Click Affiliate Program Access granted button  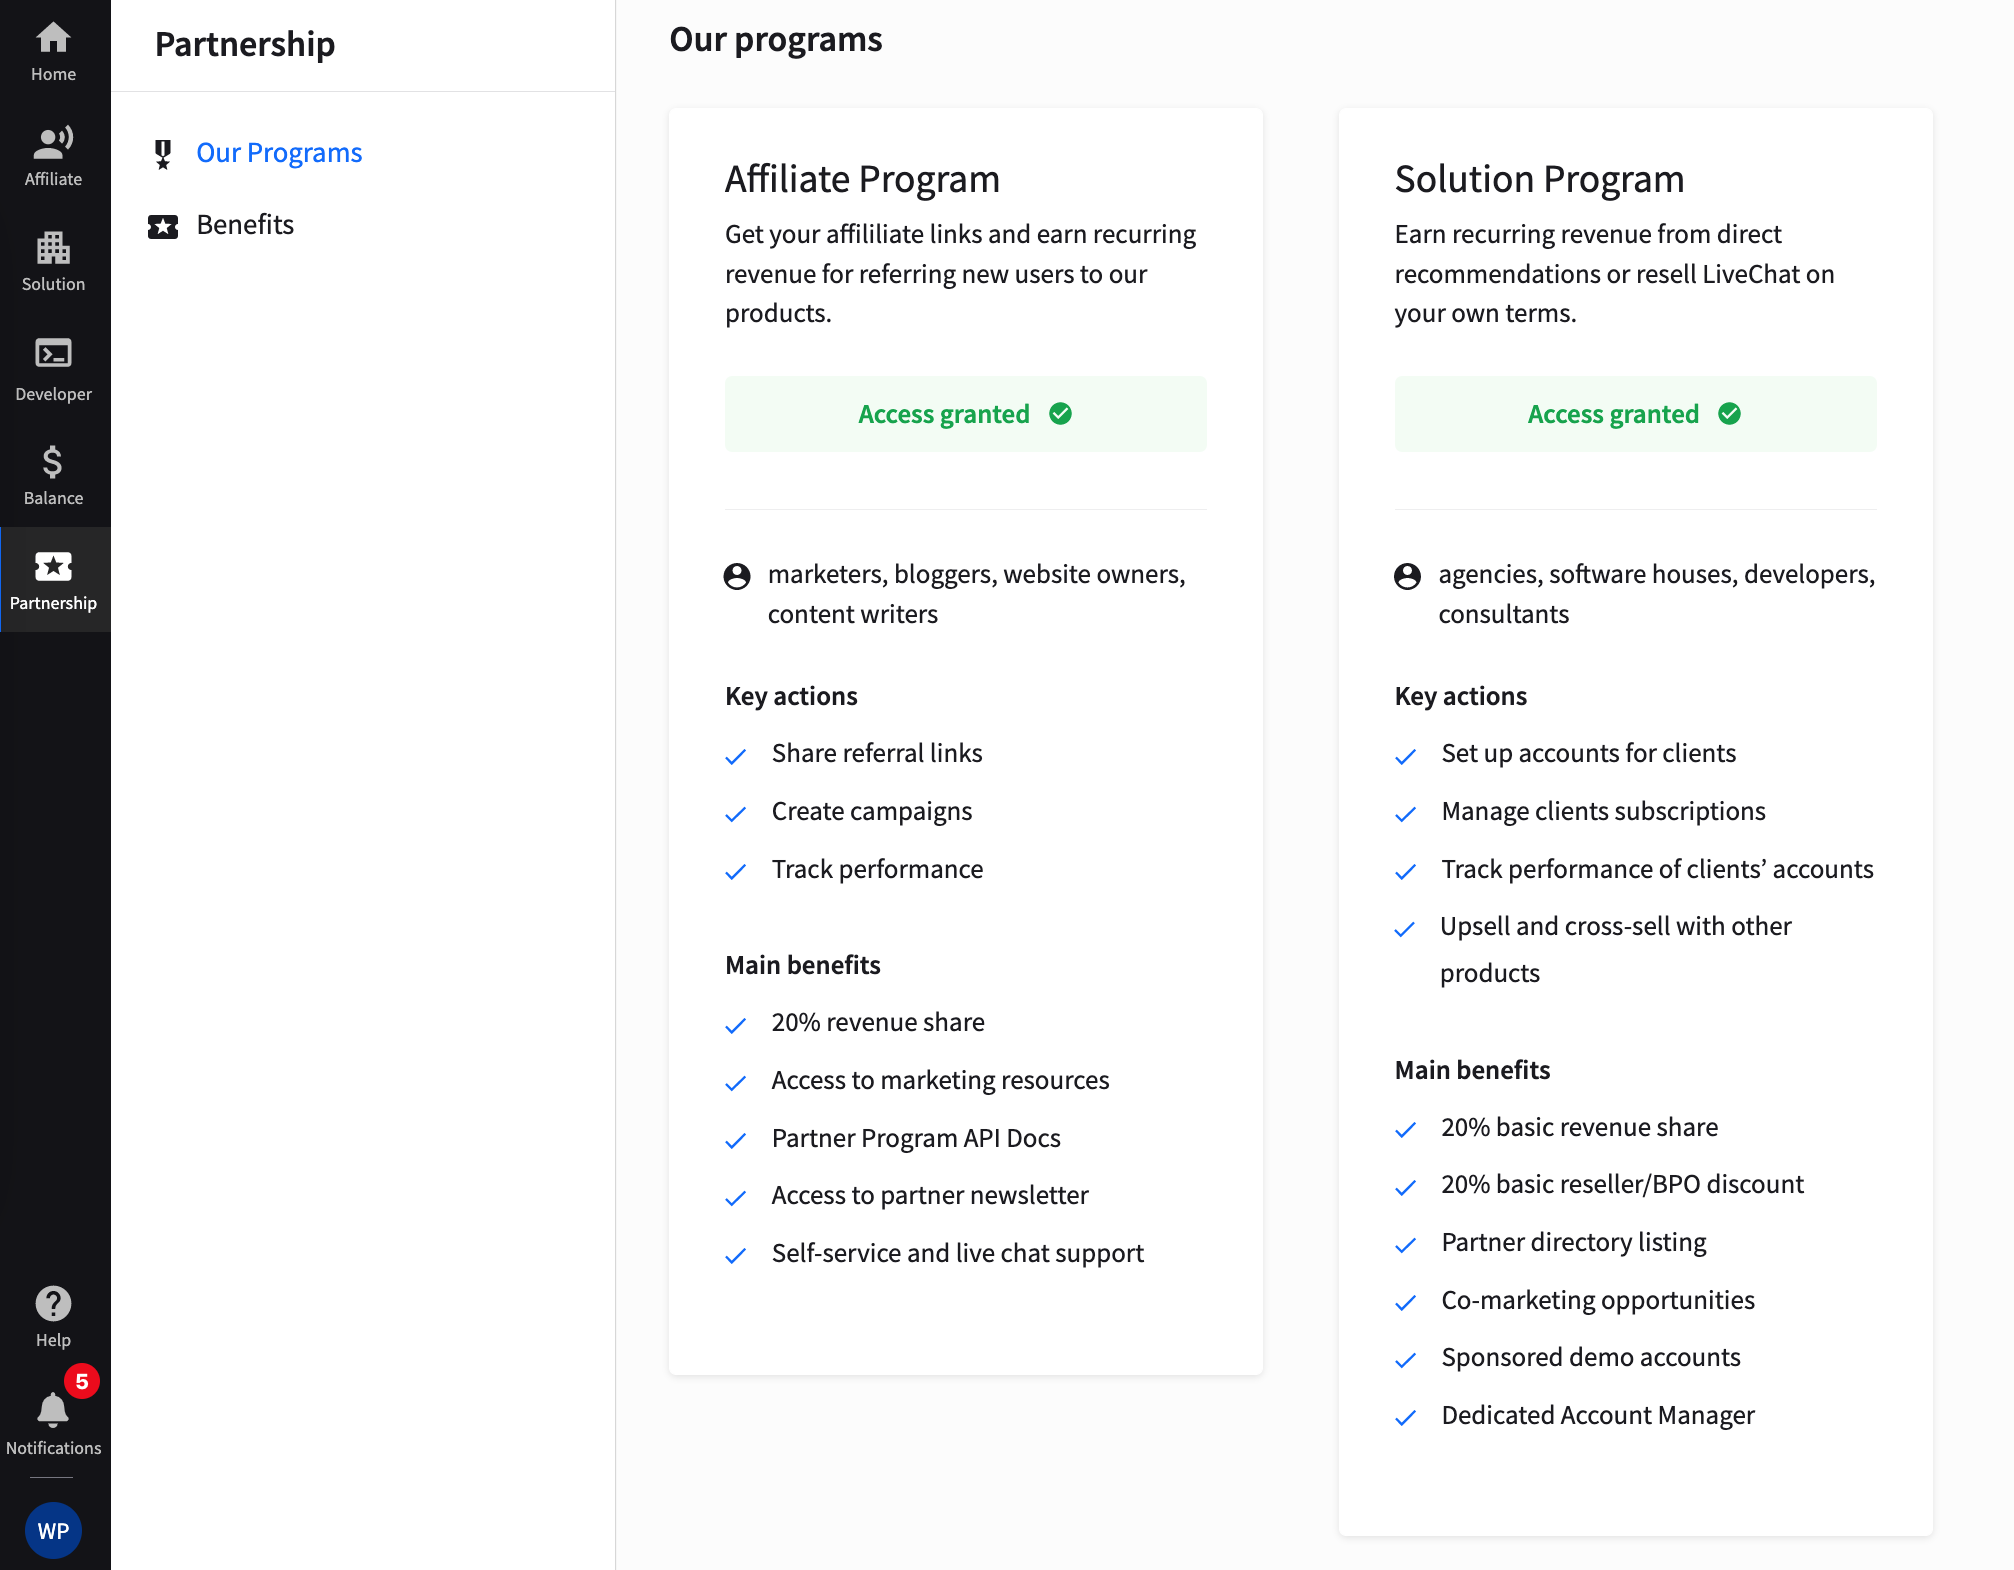tap(965, 414)
